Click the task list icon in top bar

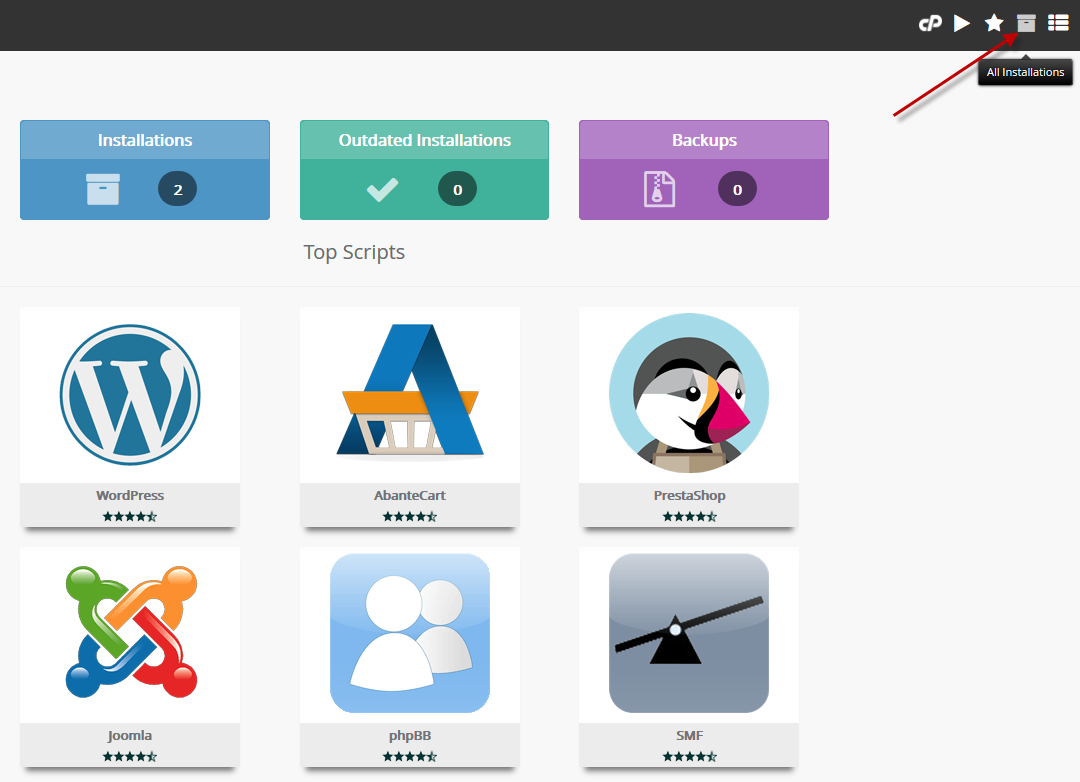click(x=1058, y=23)
